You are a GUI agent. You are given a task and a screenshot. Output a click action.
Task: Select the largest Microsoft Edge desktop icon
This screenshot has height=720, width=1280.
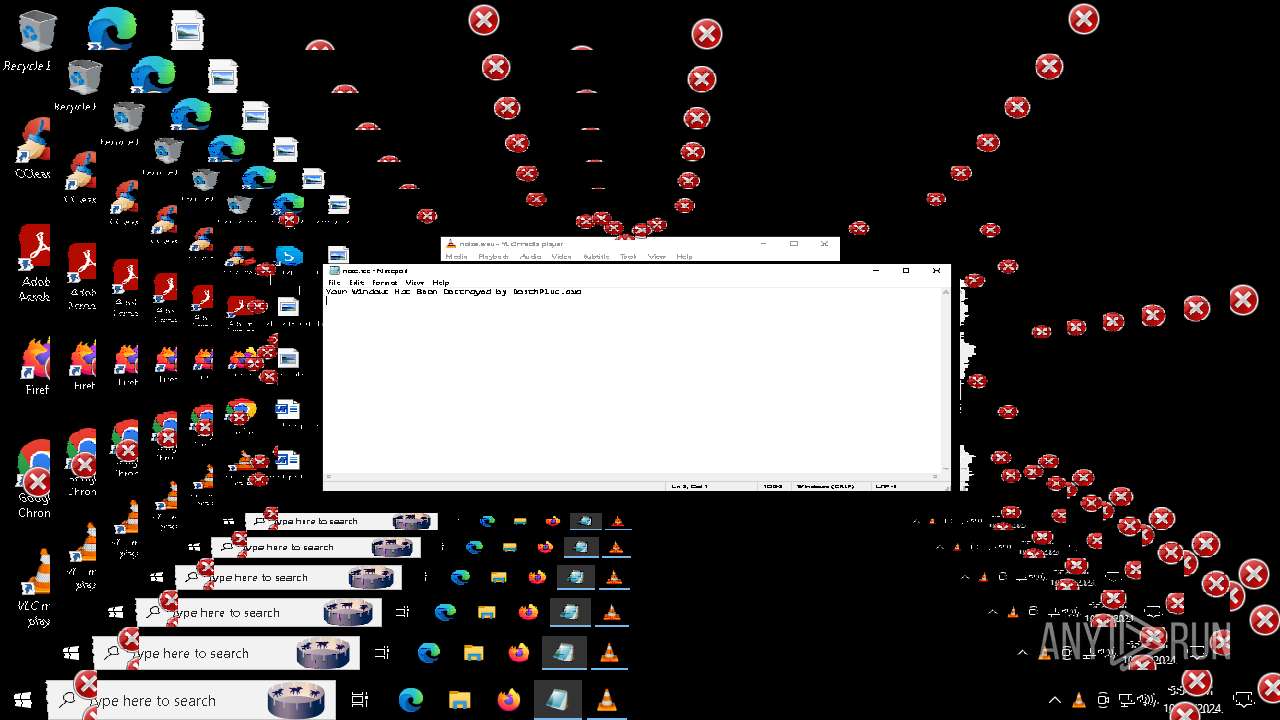click(x=112, y=28)
